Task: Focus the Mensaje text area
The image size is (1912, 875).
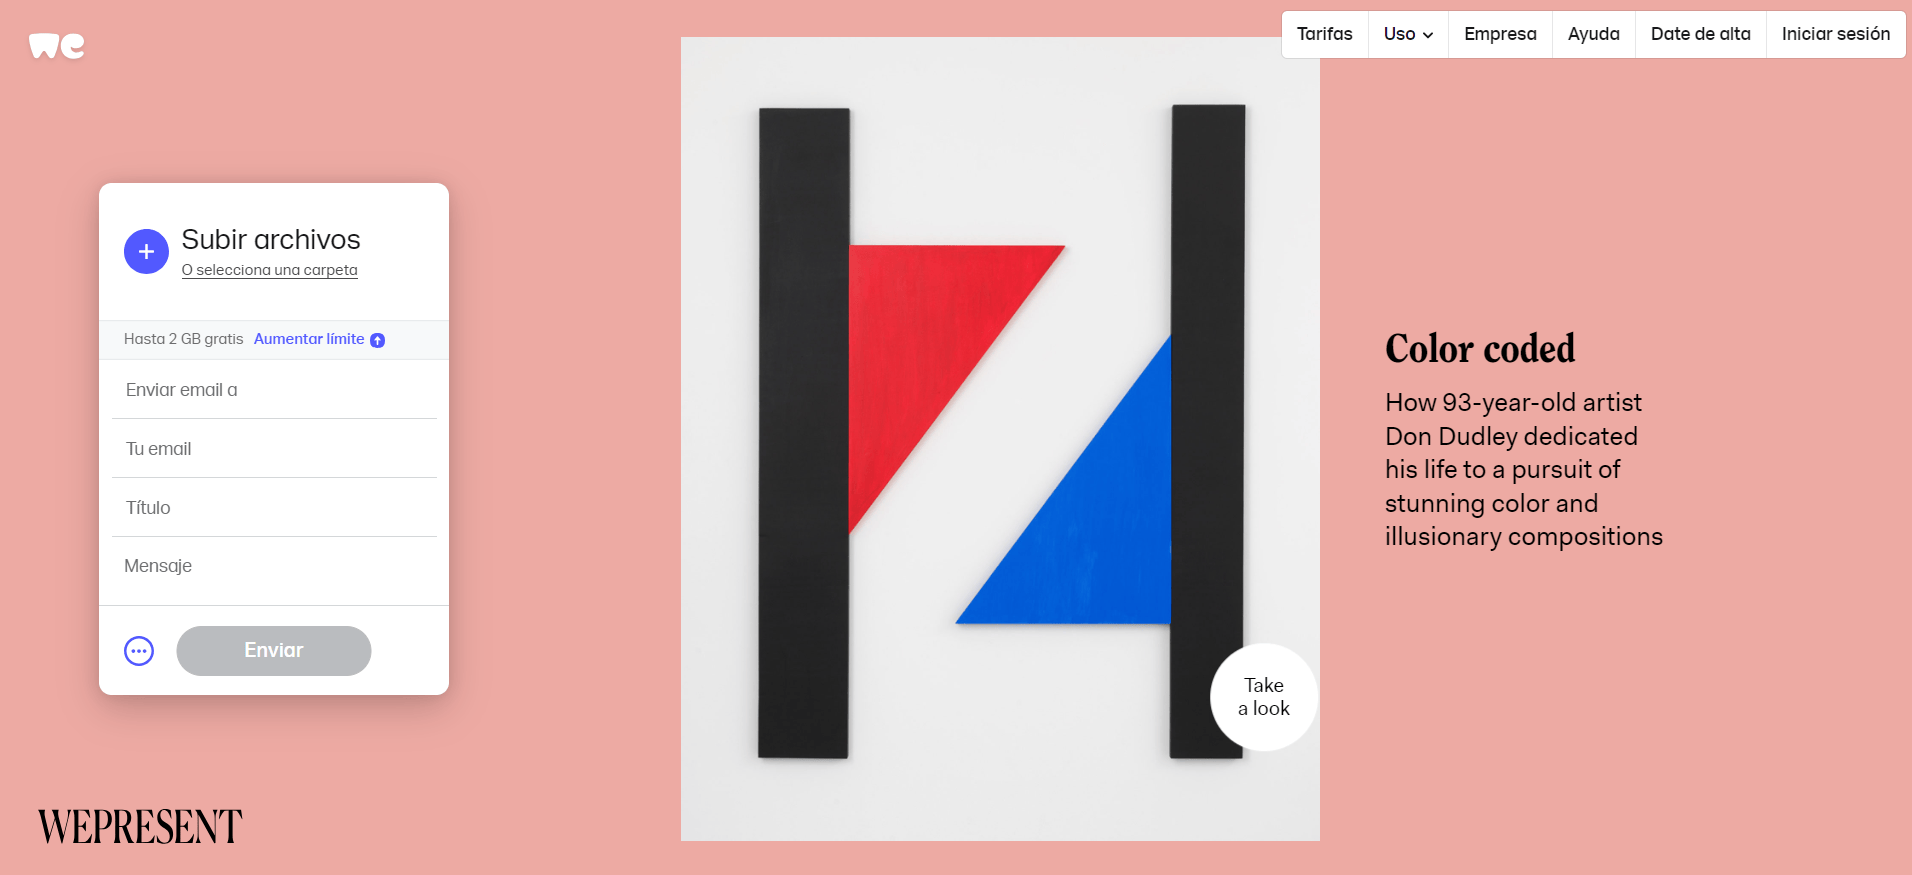Action: (x=274, y=567)
